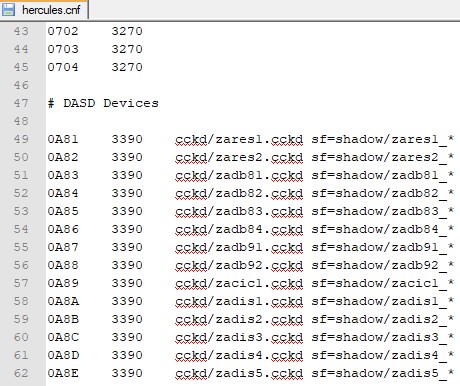The height and width of the screenshot is (386, 460).
Task: Click sf=shadow/zacic1_* parameter
Action: click(383, 283)
